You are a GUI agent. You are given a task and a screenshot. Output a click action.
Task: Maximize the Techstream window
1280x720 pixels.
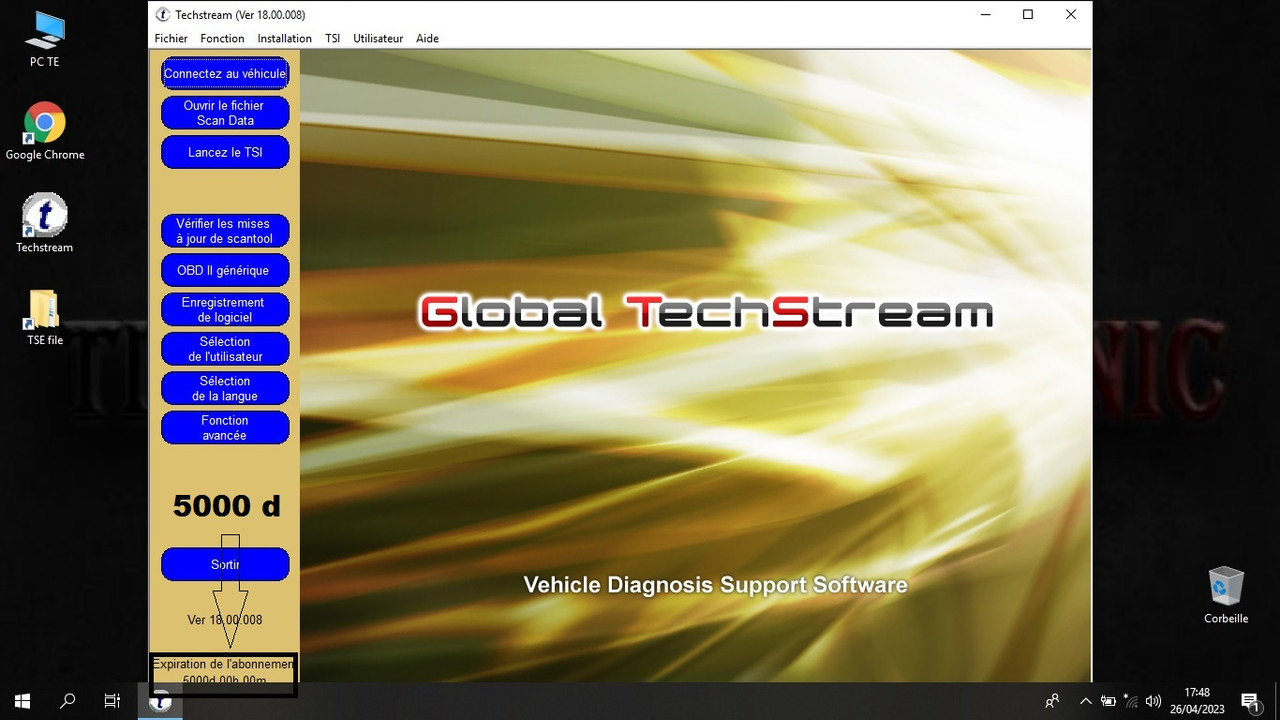1028,14
